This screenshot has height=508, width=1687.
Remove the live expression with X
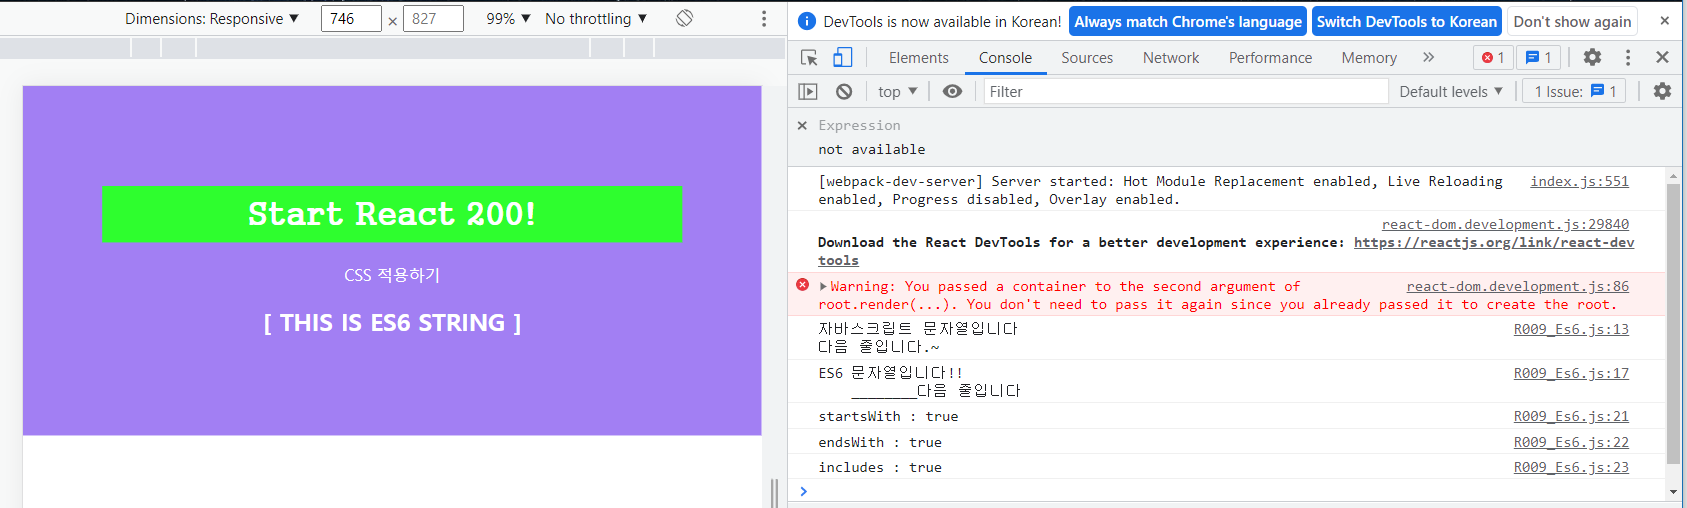point(802,126)
